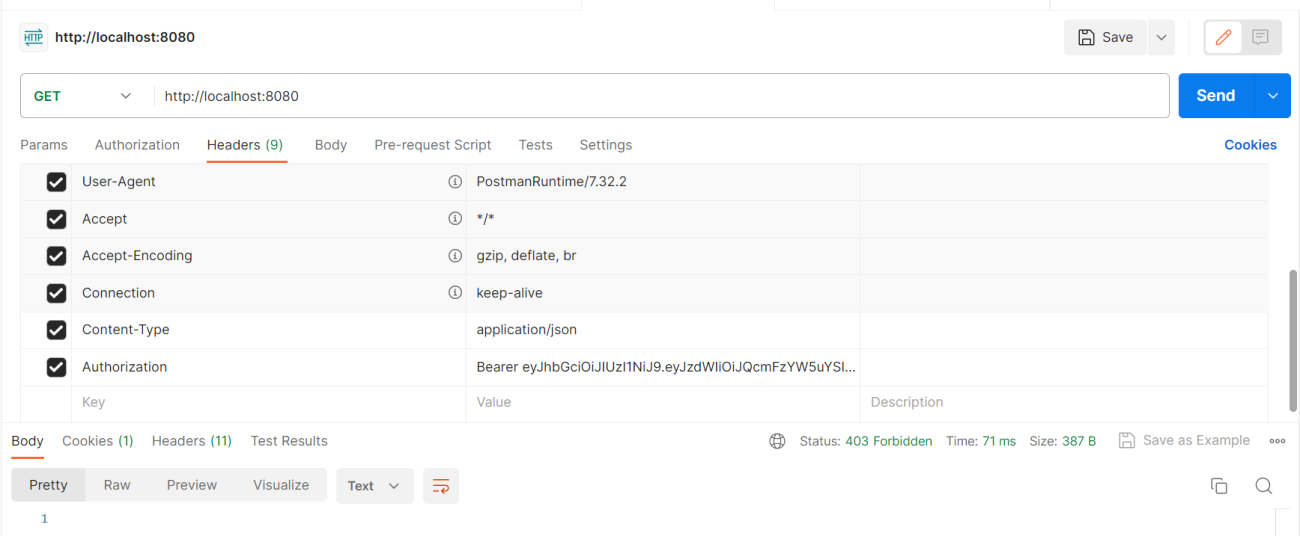Screen dimensions: 1300x536
Task: Click the request URL input field
Action: [661, 96]
